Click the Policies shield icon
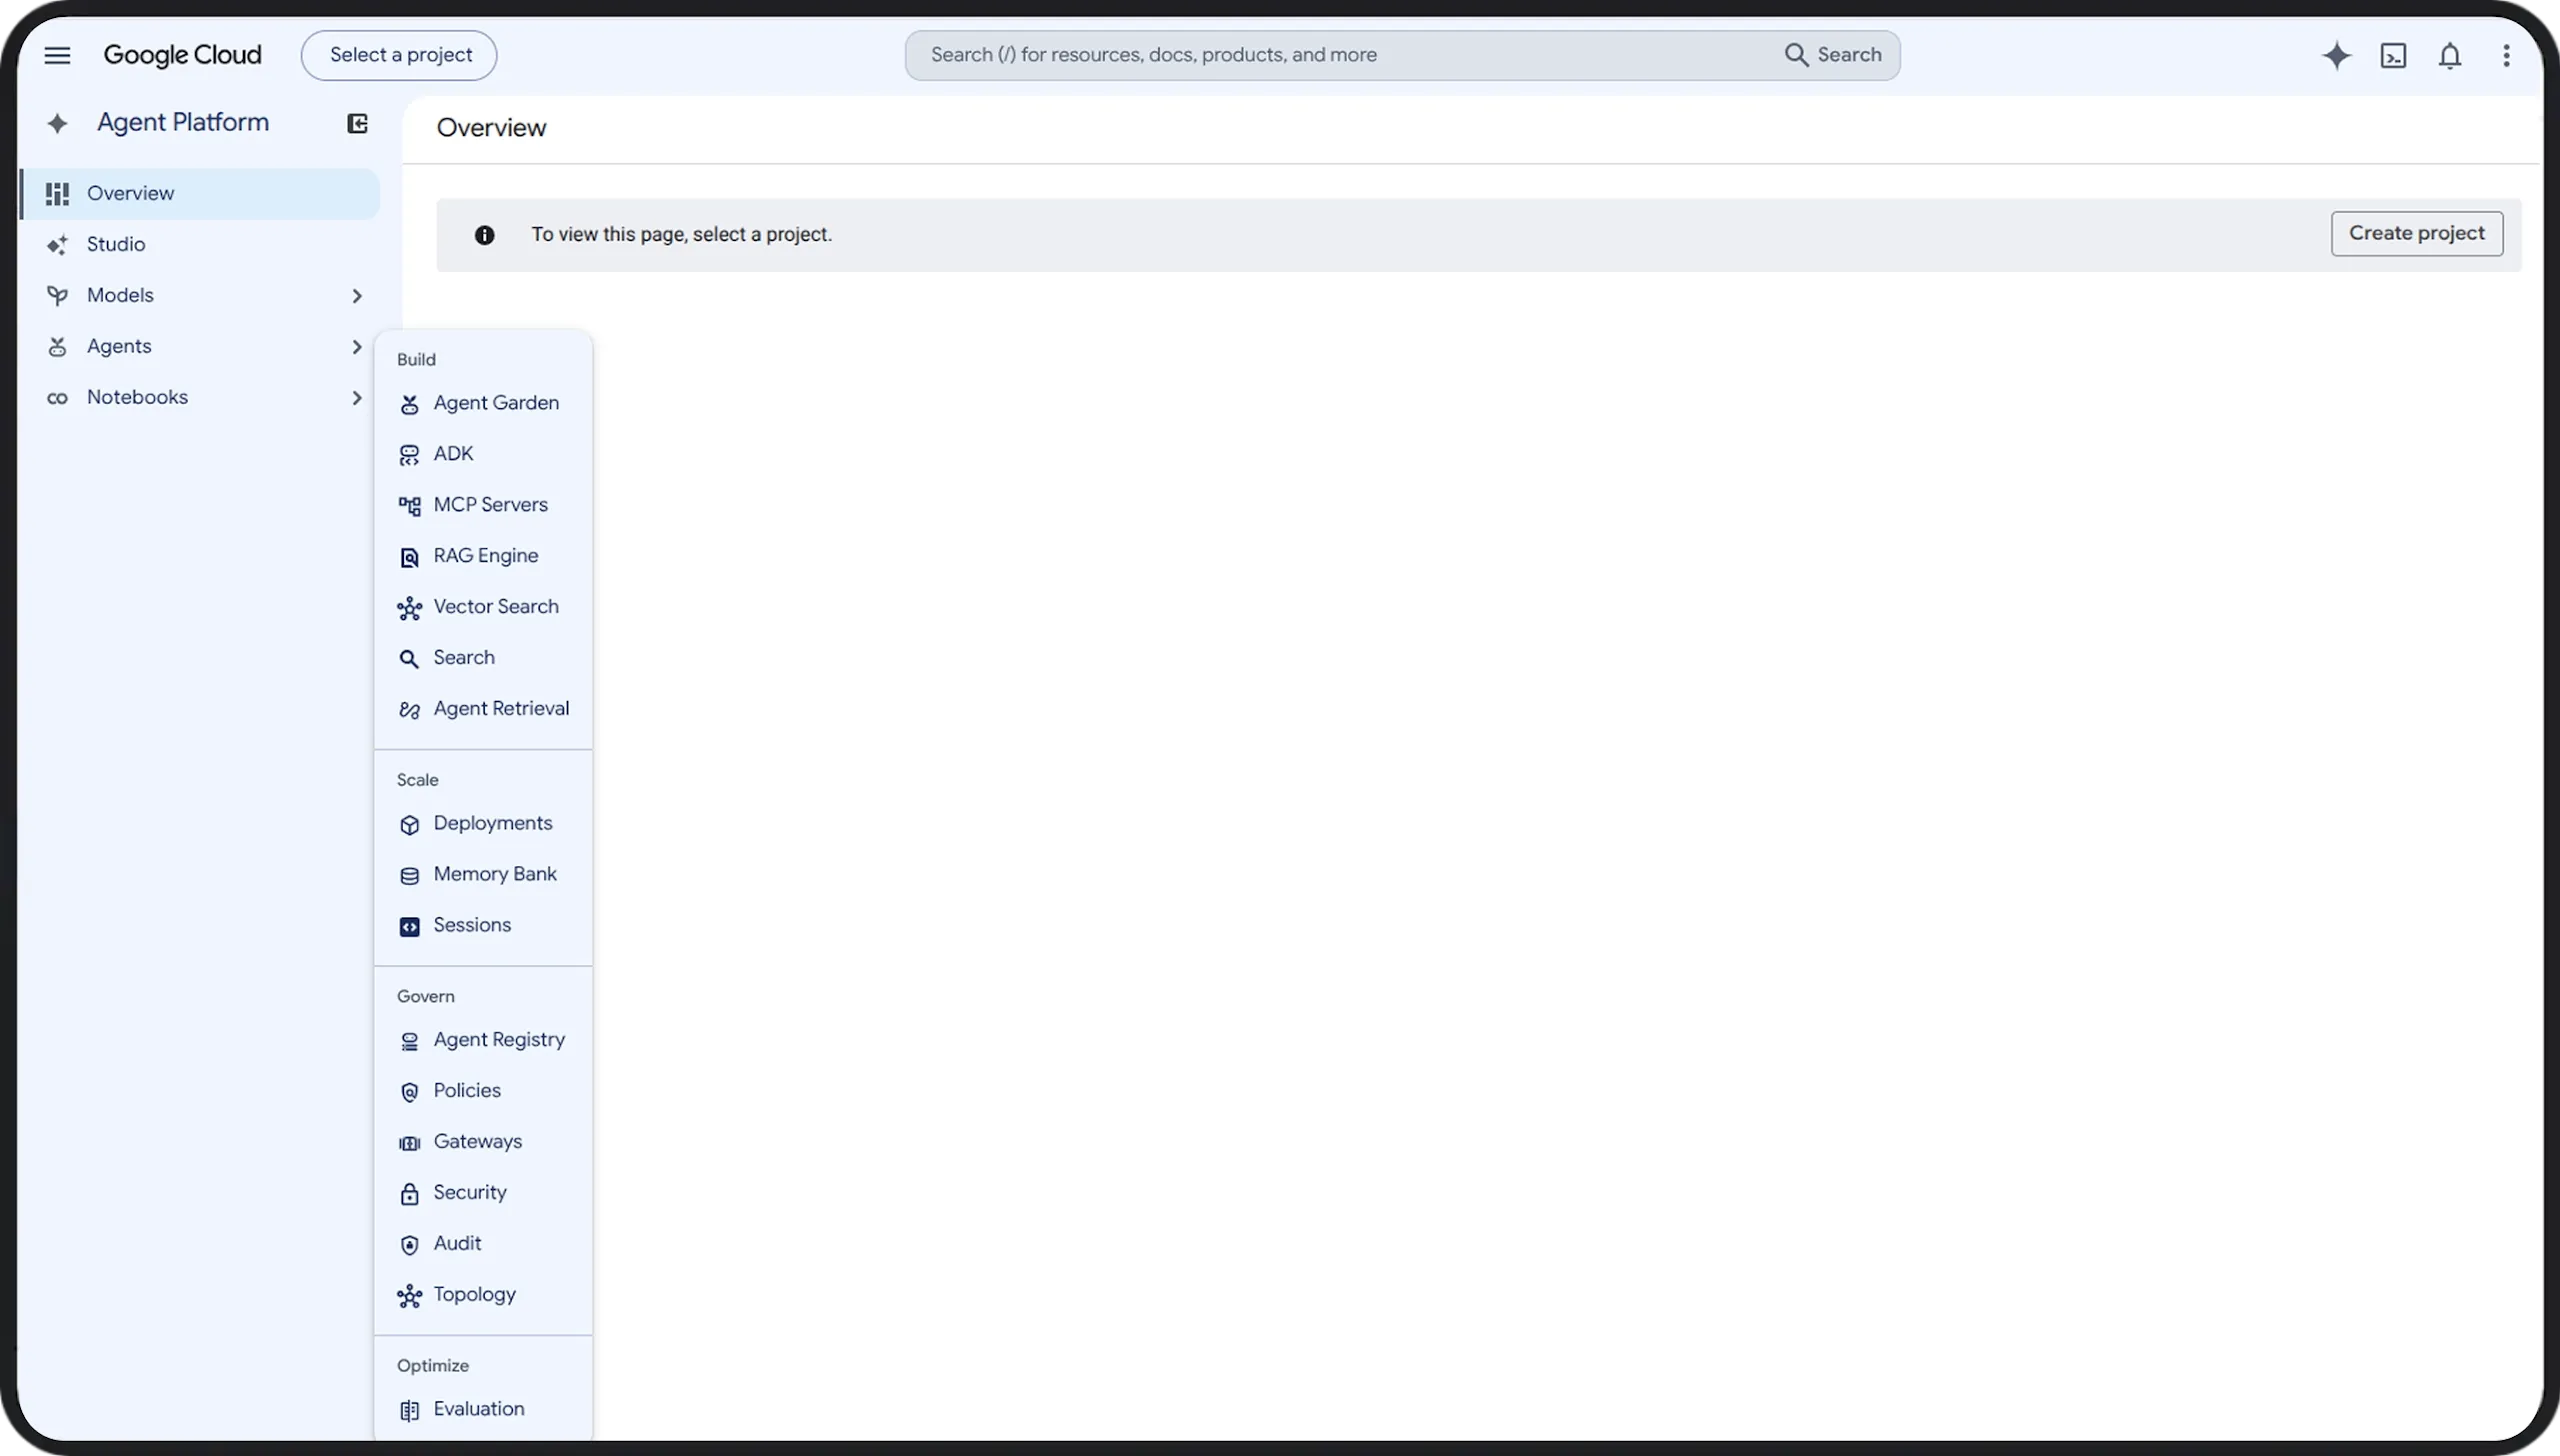This screenshot has height=1456, width=2560. [409, 1093]
